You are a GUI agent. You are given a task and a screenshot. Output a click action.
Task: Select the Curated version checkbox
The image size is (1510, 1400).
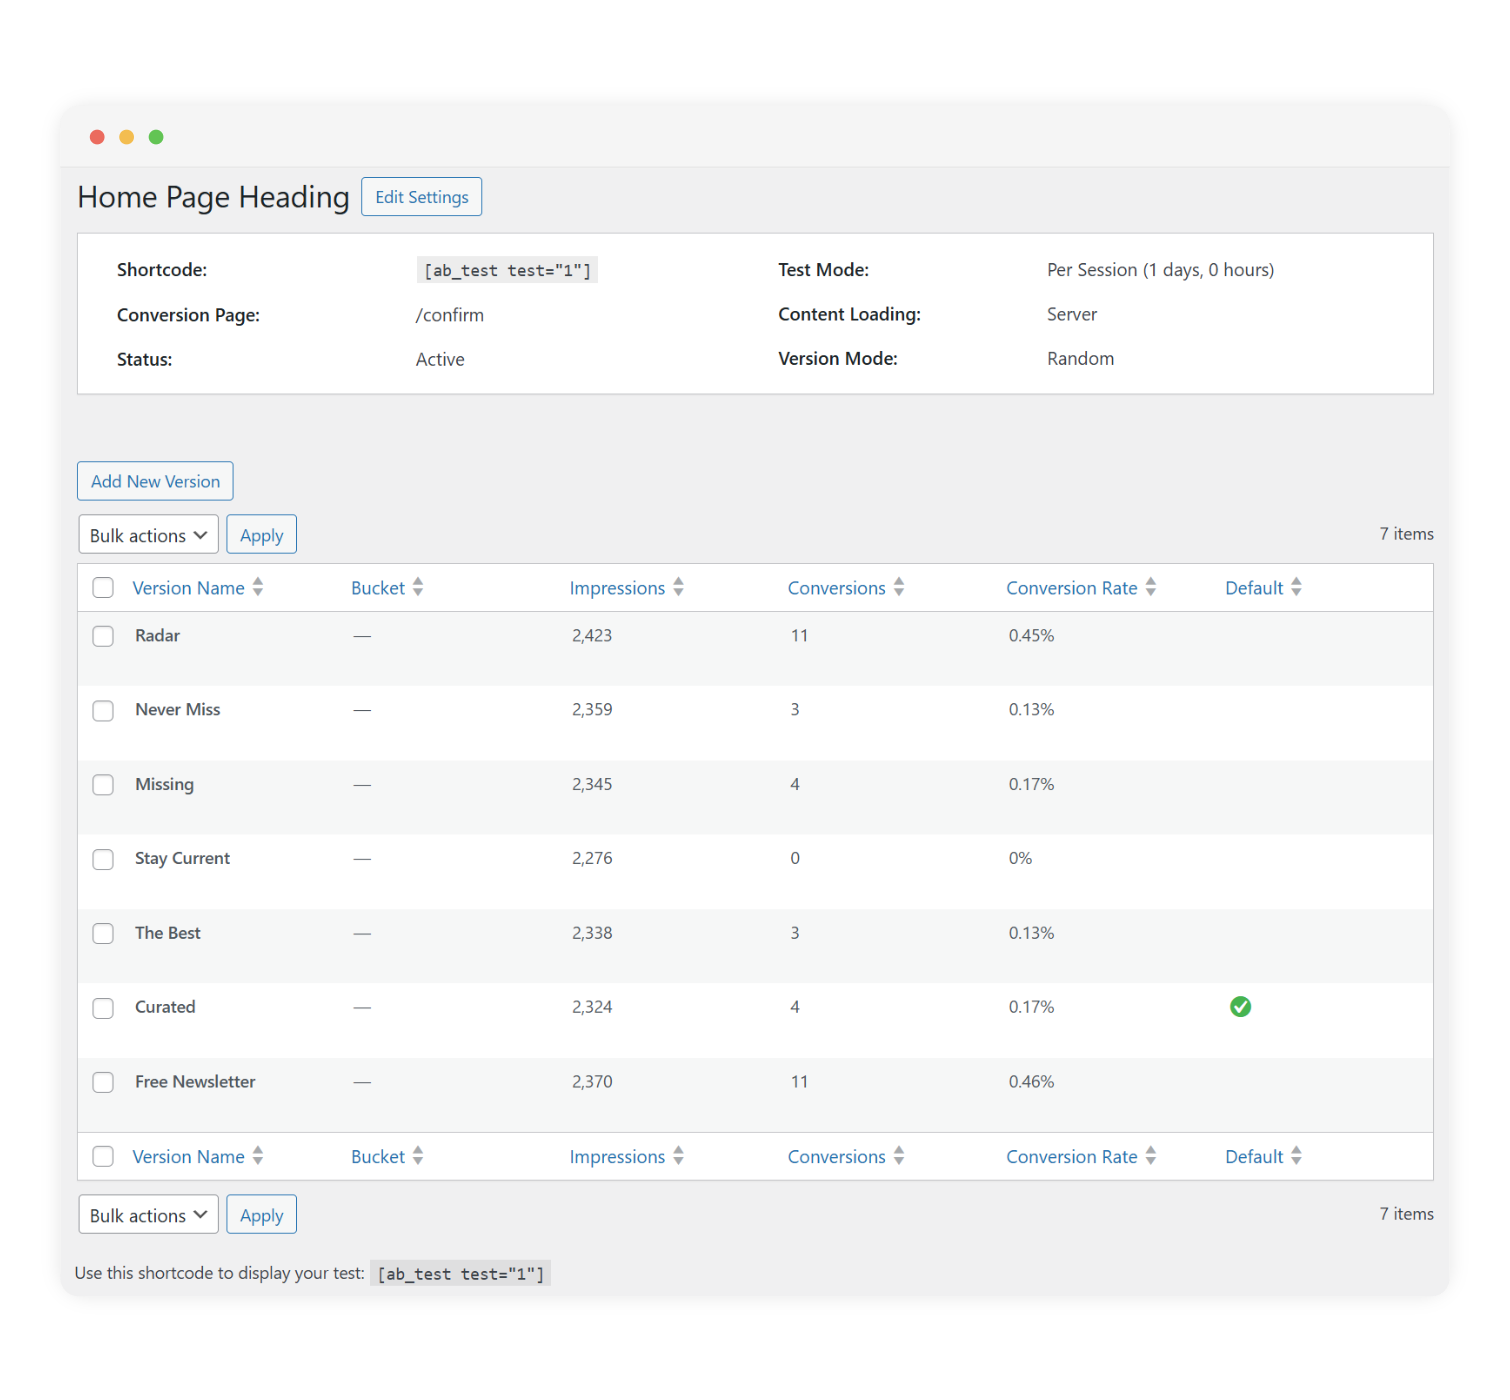coord(103,1008)
